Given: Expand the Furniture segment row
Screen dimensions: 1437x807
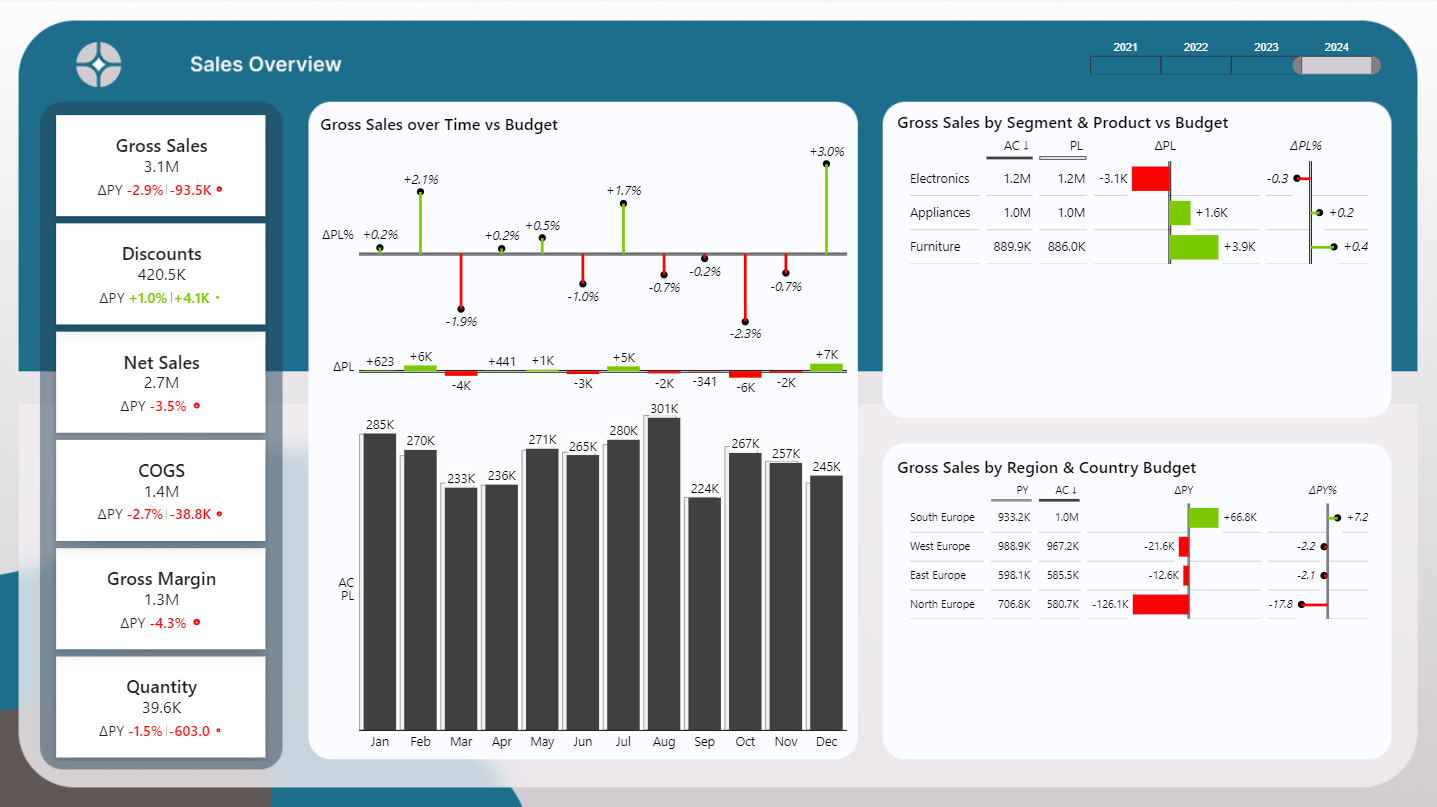Looking at the screenshot, I should tap(935, 247).
